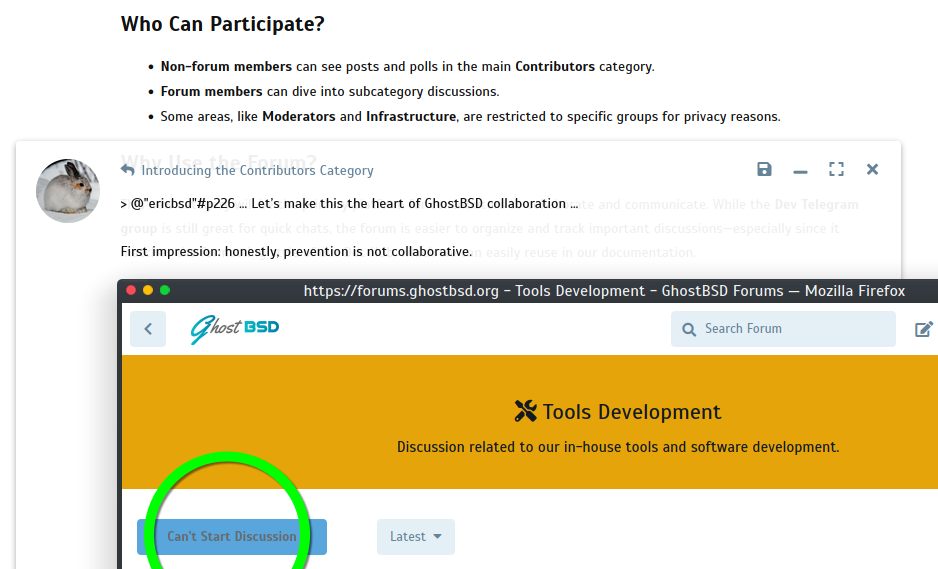Click the Can't Start Discussion button
938x569 pixels.
coord(232,537)
